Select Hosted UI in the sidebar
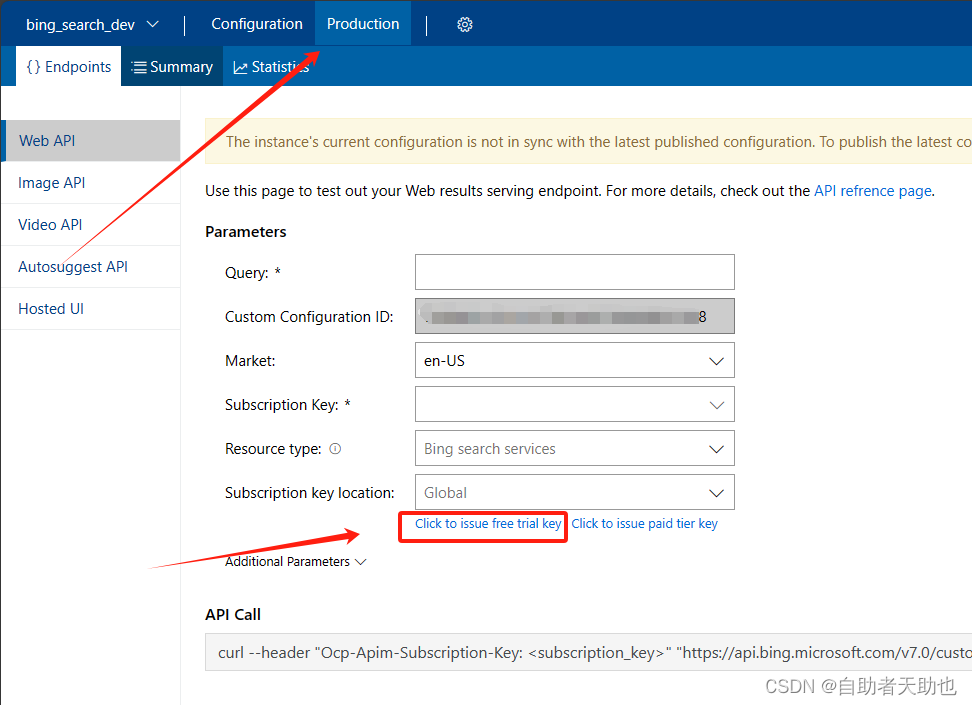The image size is (972, 705). (x=91, y=309)
